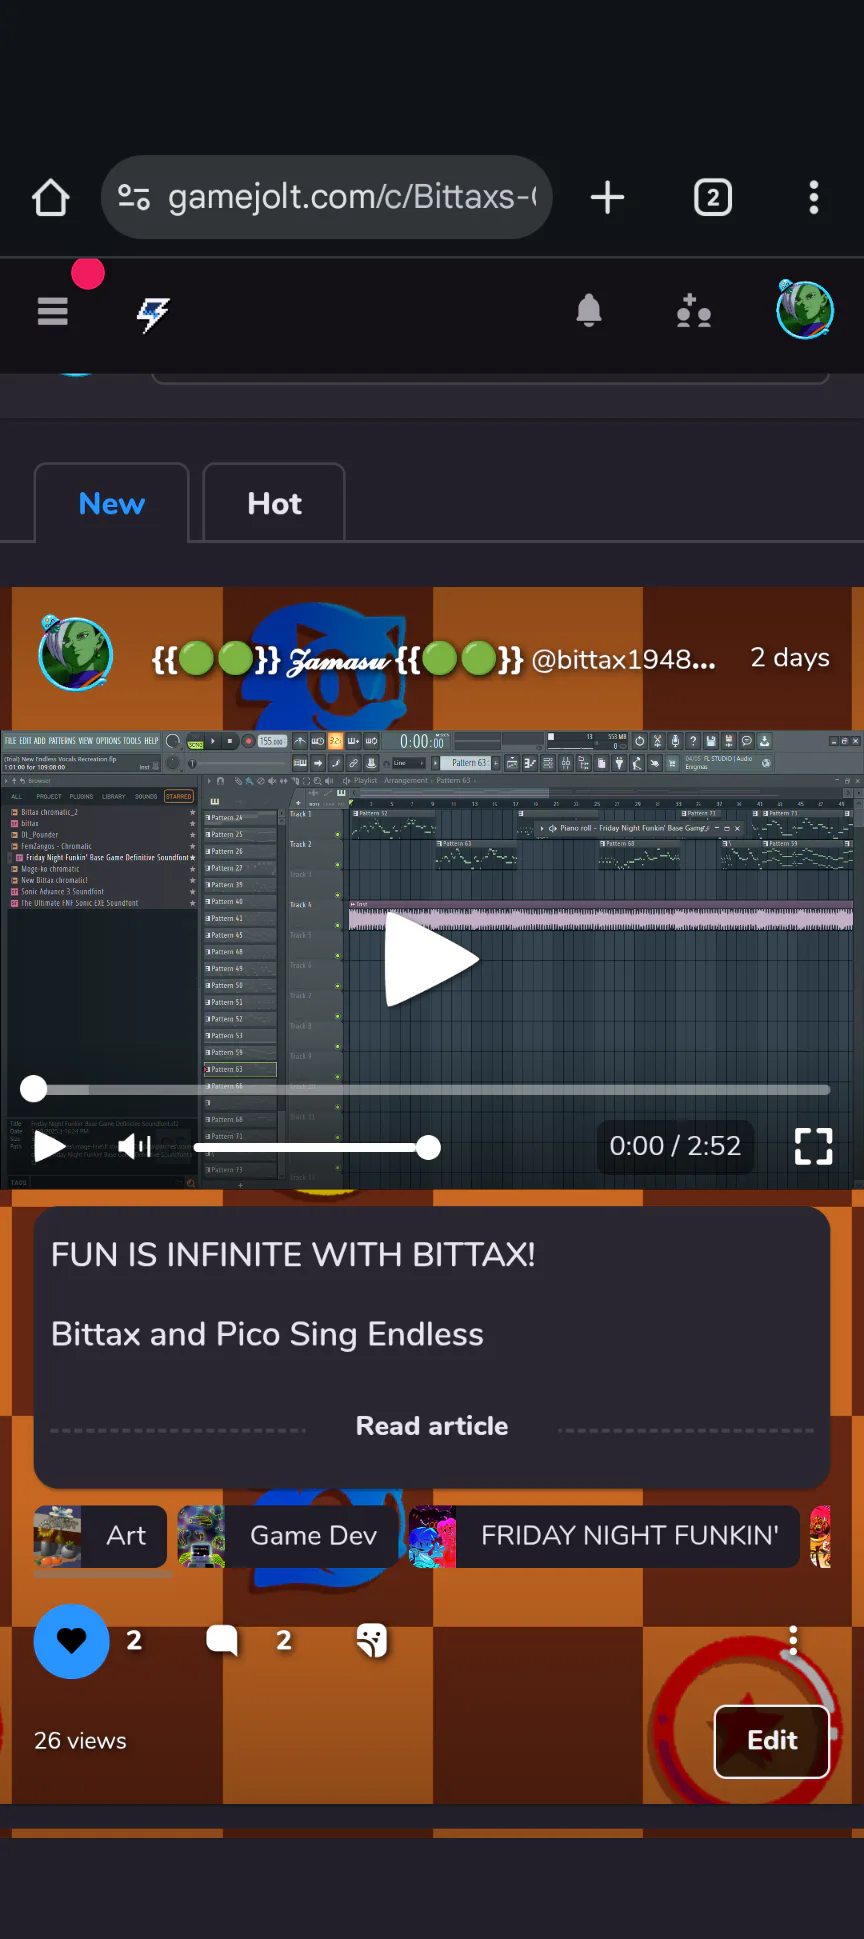Open post author's avatar
The height and width of the screenshot is (1939, 864).
click(x=75, y=653)
